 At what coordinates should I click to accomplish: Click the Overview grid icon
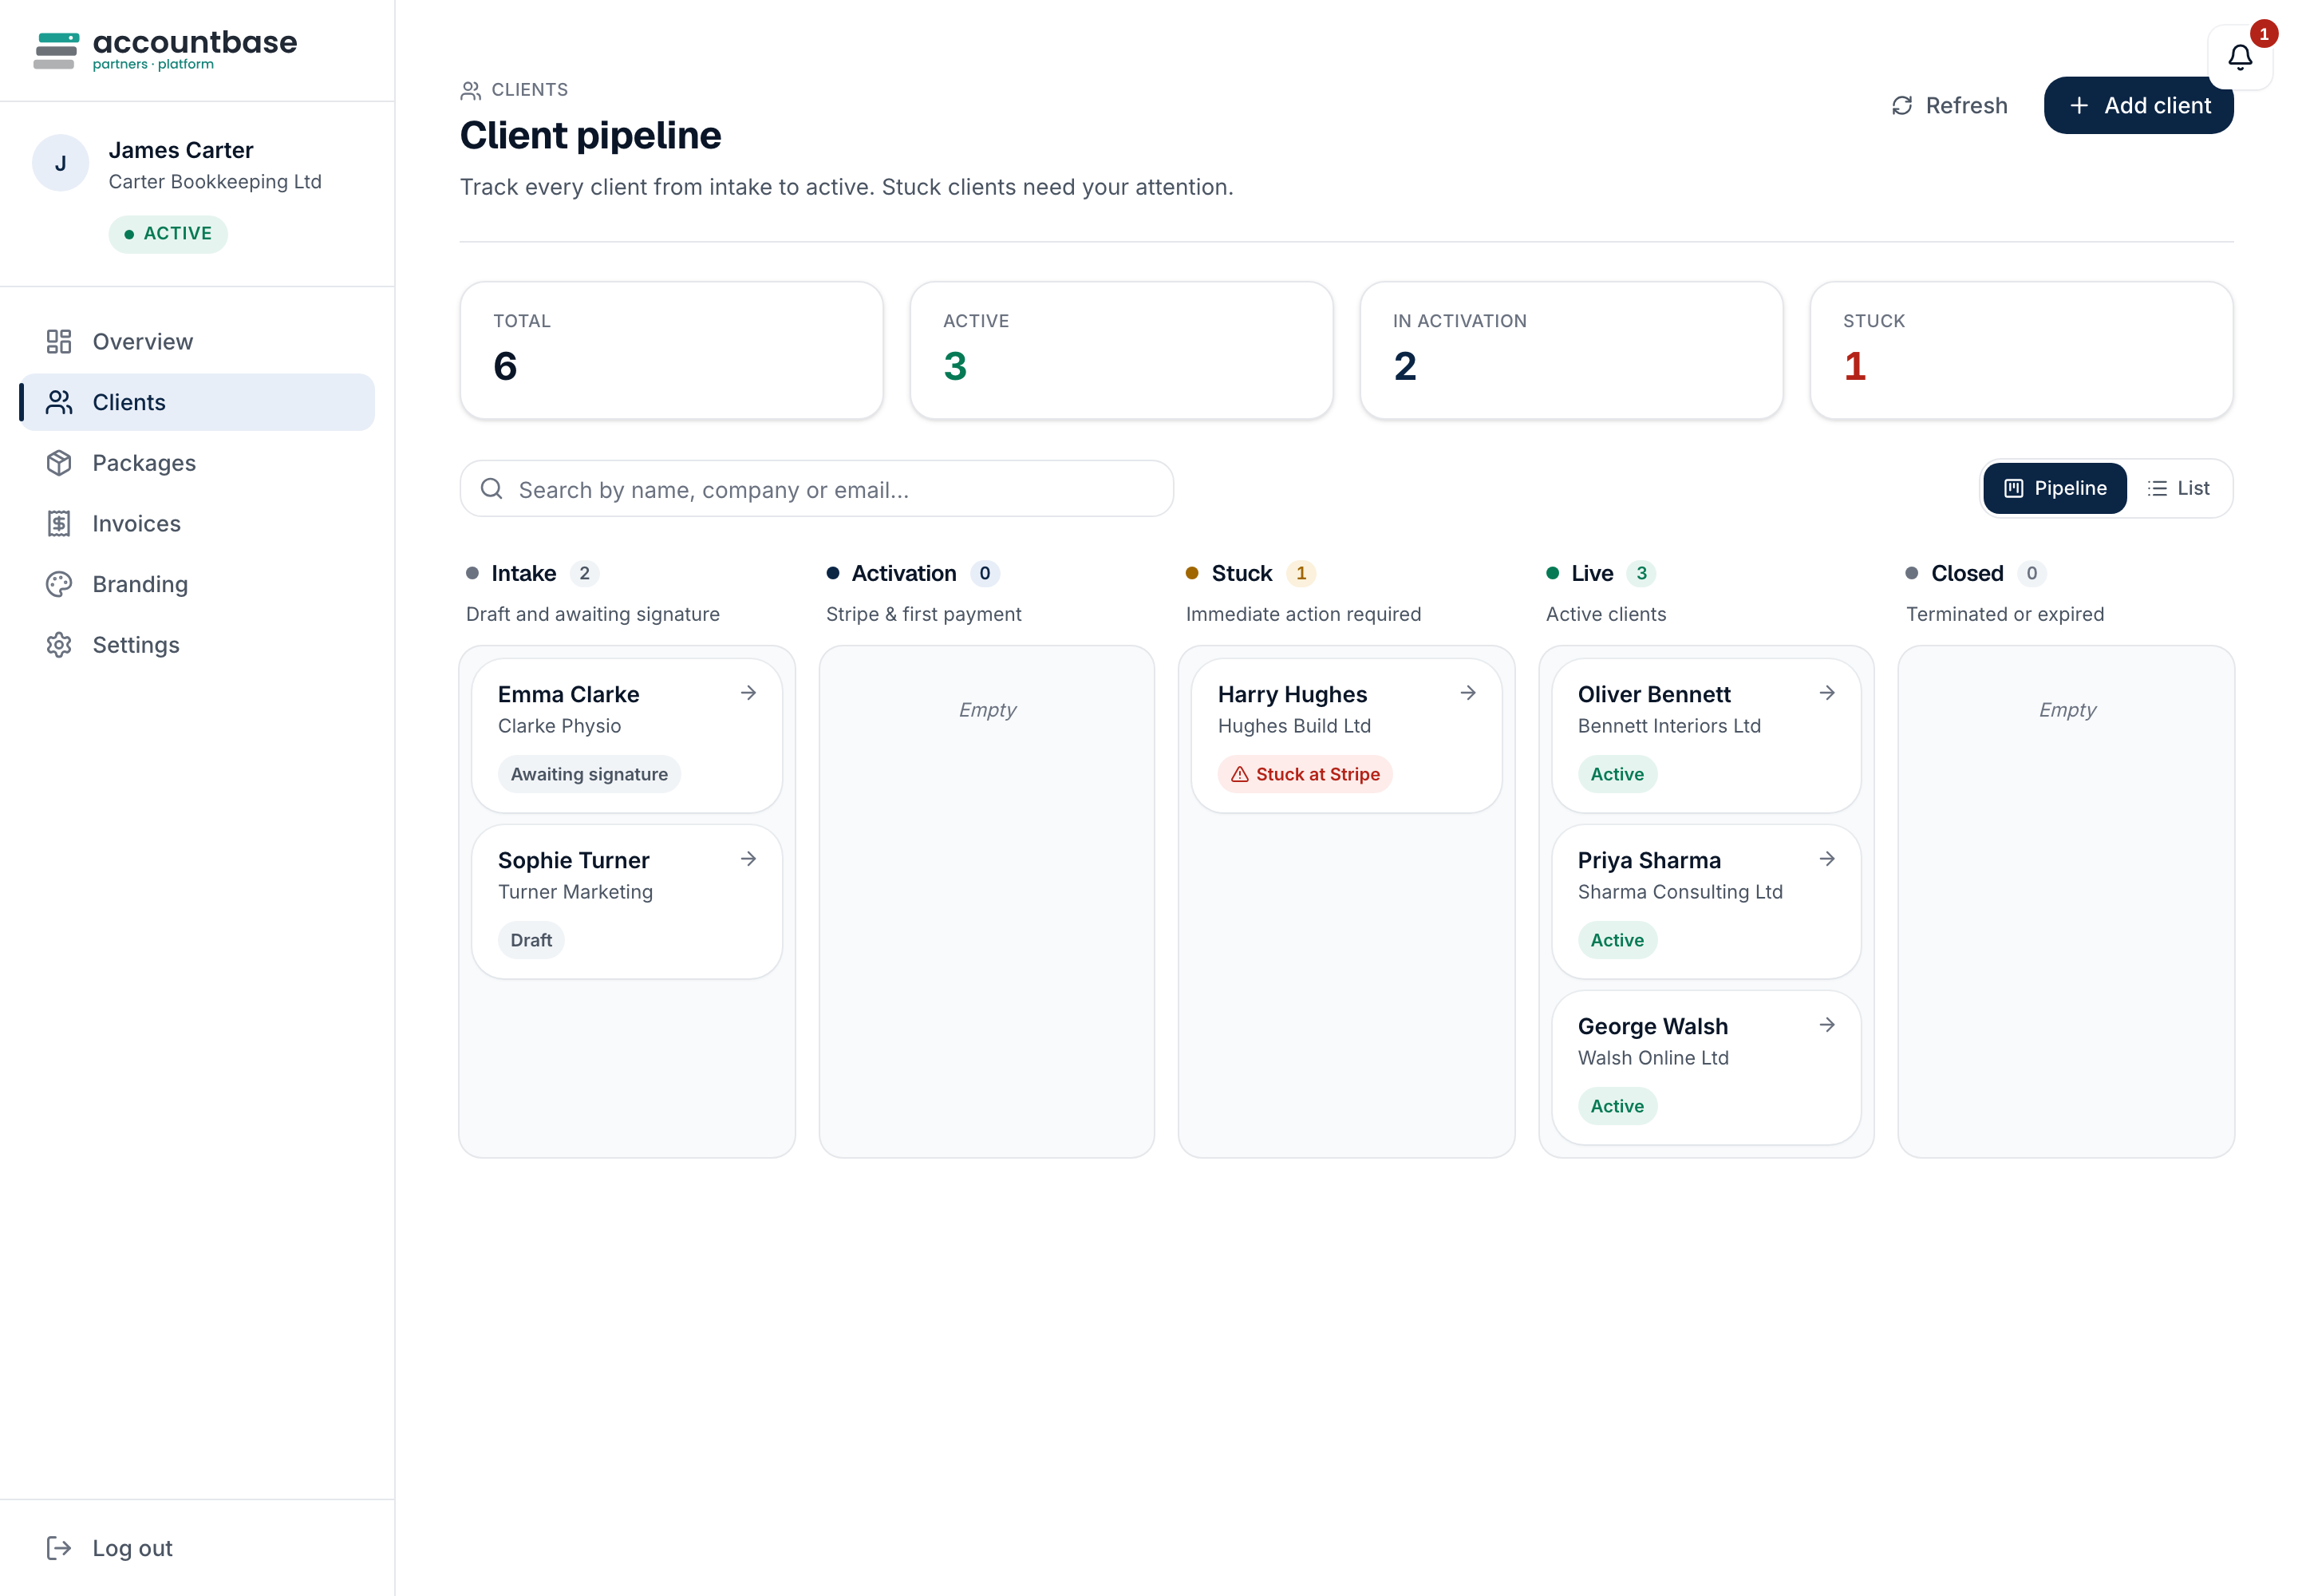pyautogui.click(x=59, y=342)
